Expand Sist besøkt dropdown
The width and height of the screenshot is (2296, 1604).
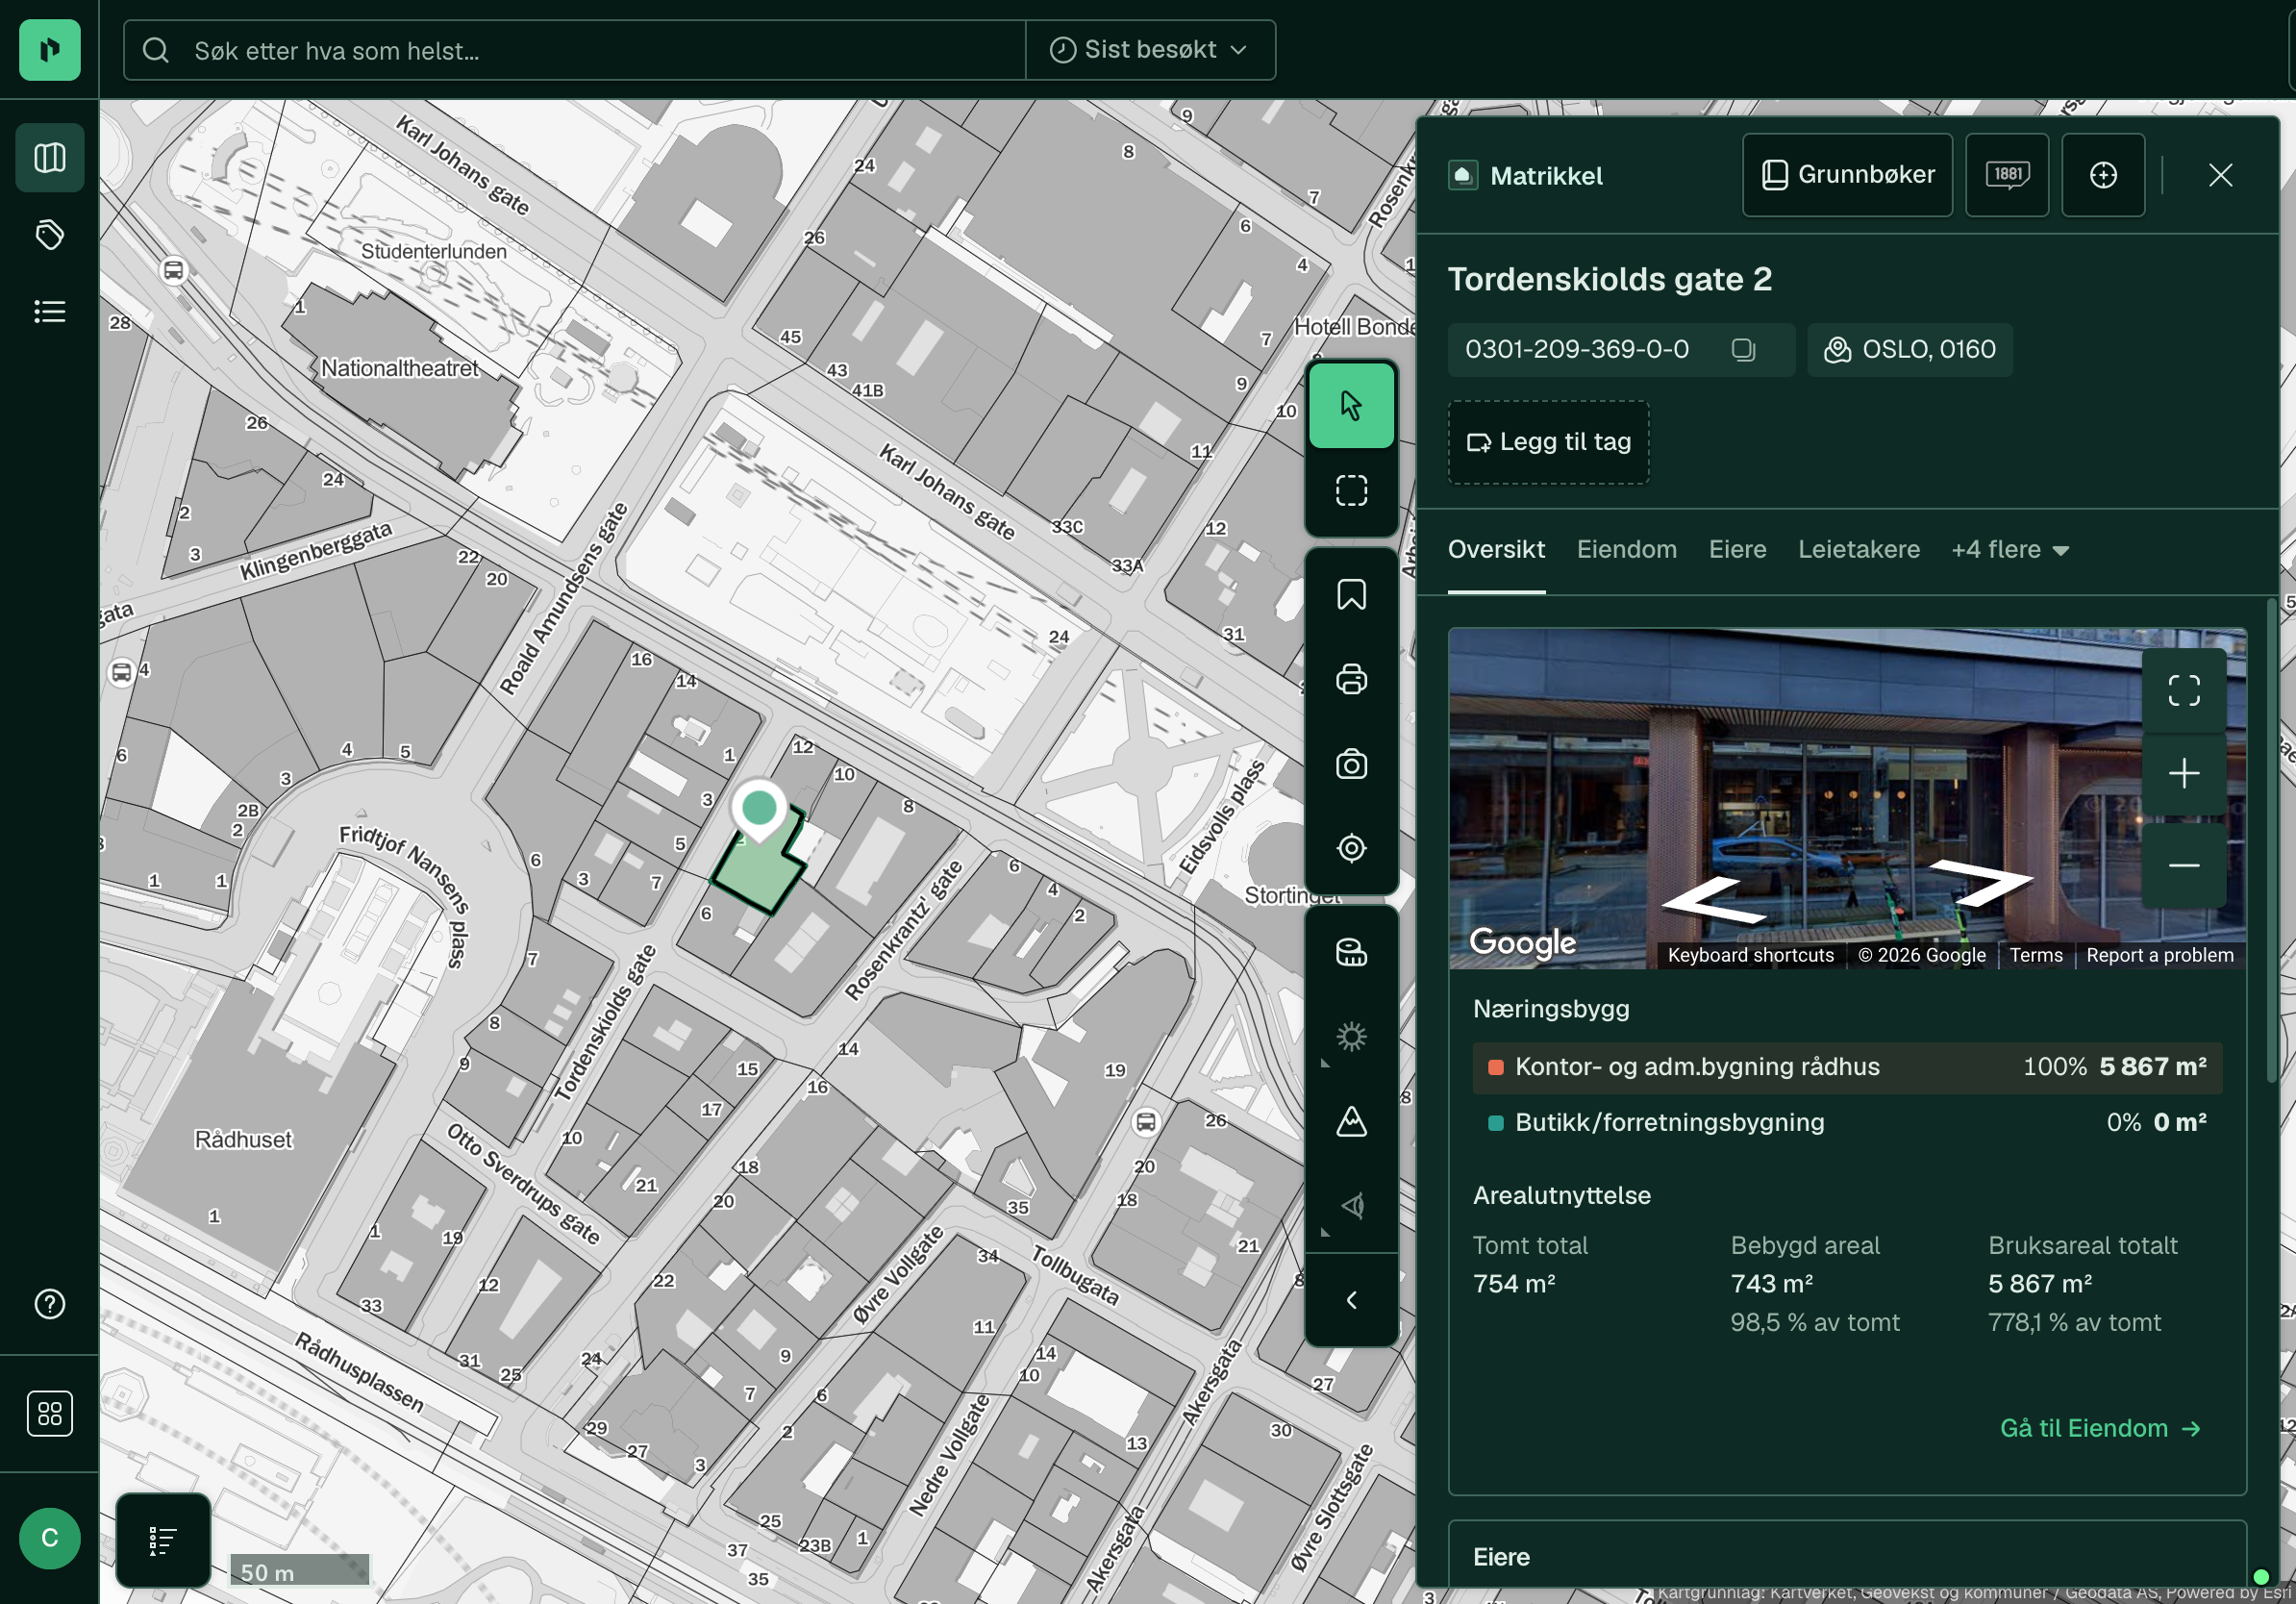click(x=1150, y=50)
